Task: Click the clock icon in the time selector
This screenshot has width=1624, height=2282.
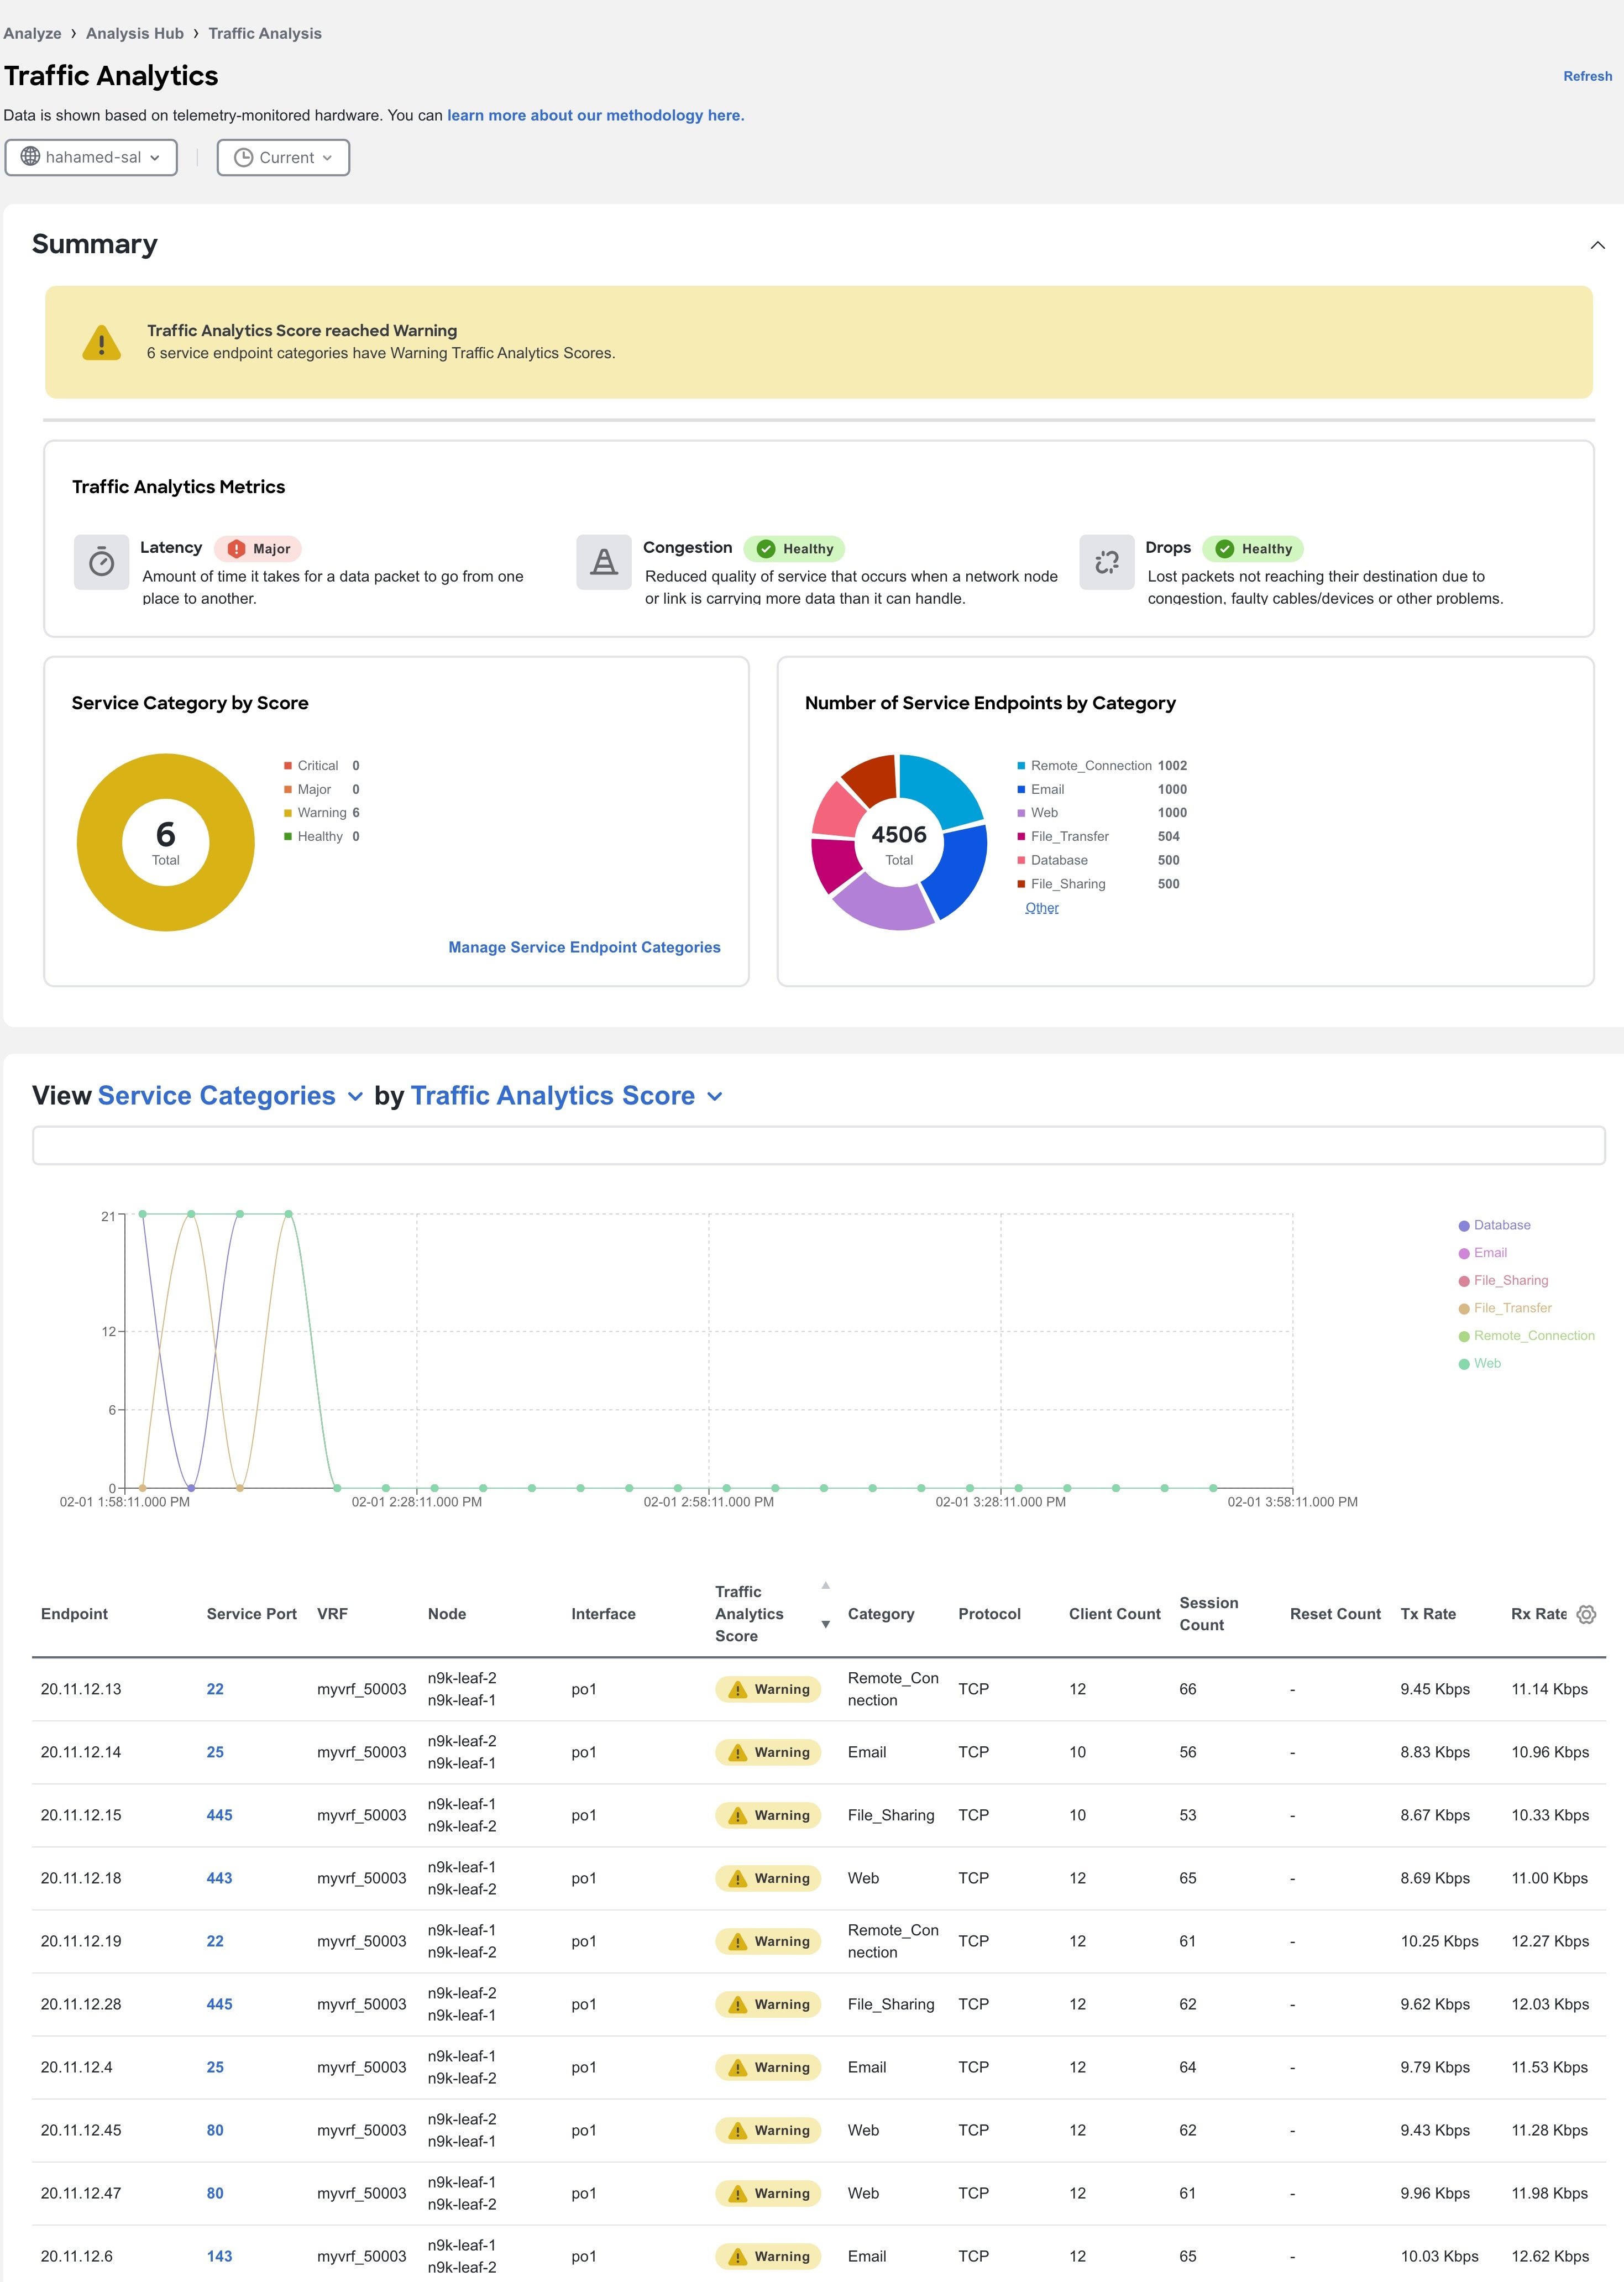Action: pyautogui.click(x=243, y=157)
